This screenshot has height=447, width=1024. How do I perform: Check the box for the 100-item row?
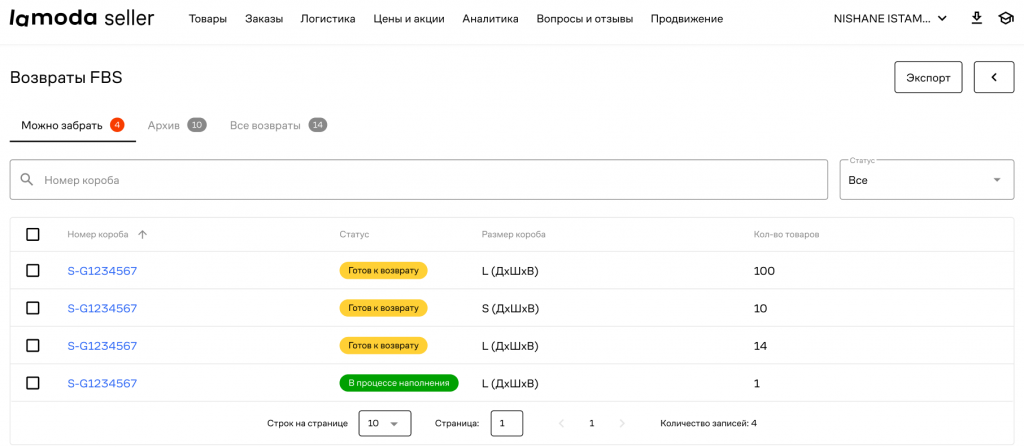[x=33, y=271]
